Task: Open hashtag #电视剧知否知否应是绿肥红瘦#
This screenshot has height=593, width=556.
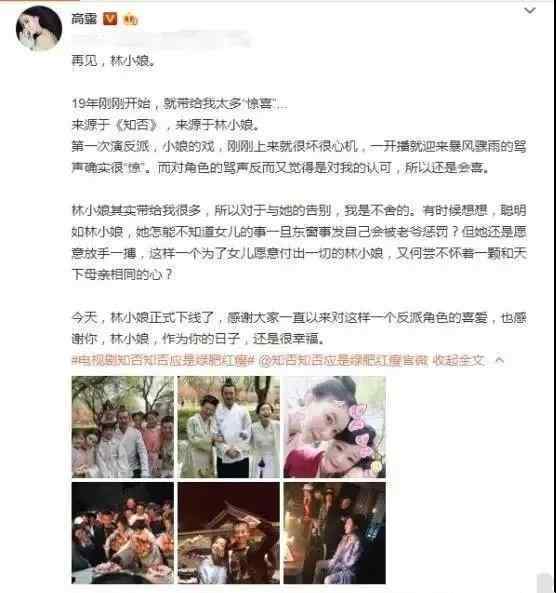Action: pos(163,360)
